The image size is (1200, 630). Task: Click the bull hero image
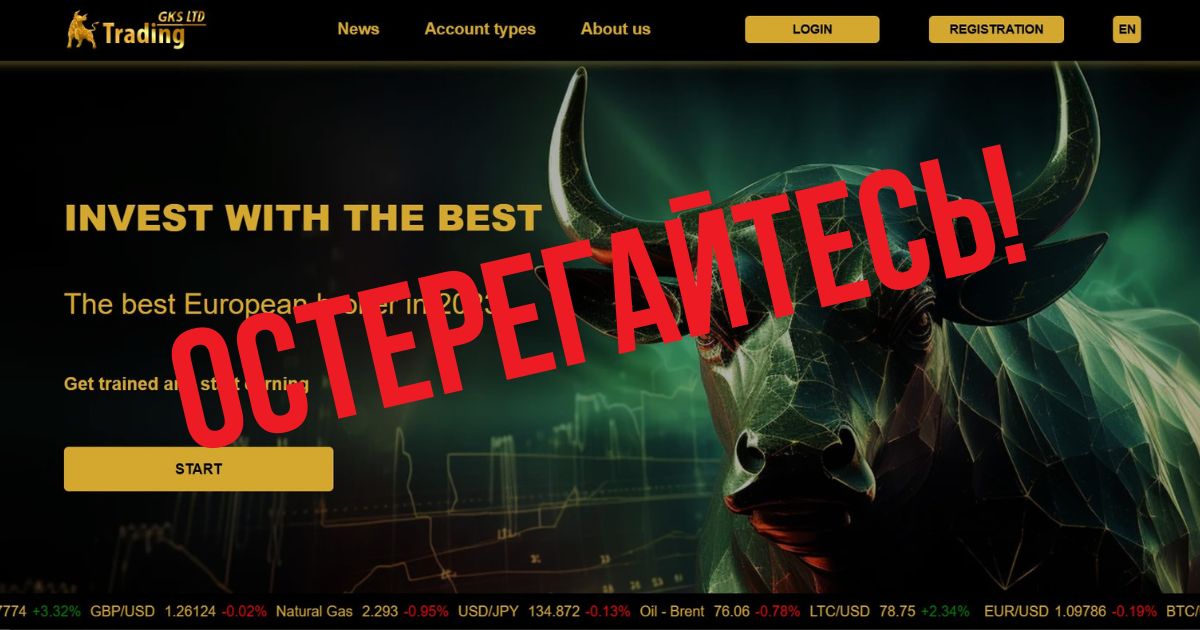point(880,330)
